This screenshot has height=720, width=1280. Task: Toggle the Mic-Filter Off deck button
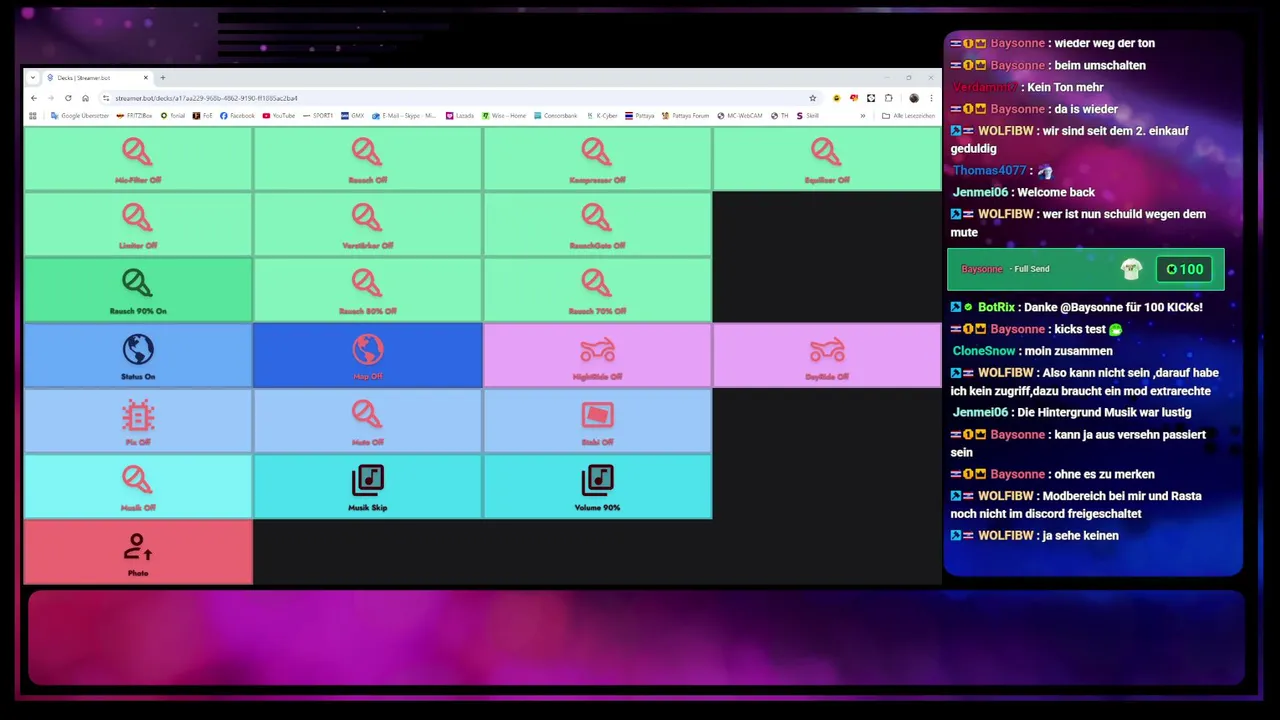click(x=138, y=158)
